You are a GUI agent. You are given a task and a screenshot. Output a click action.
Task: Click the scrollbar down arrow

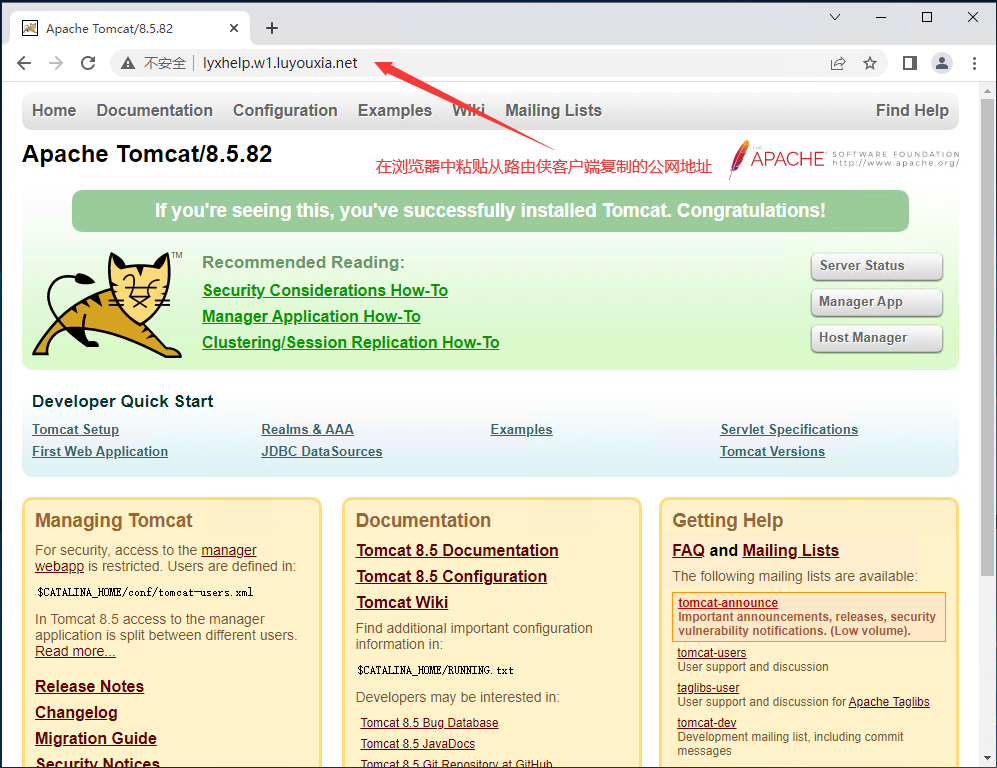987,758
